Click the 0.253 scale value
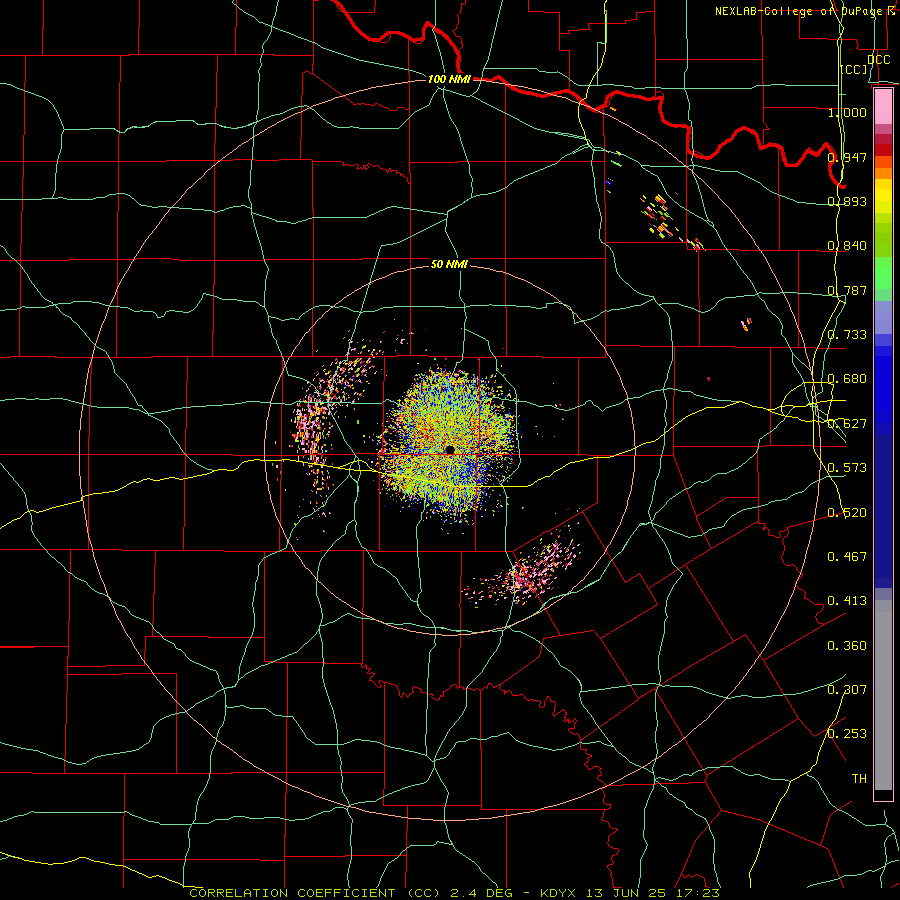Viewport: 900px width, 900px height. (847, 734)
